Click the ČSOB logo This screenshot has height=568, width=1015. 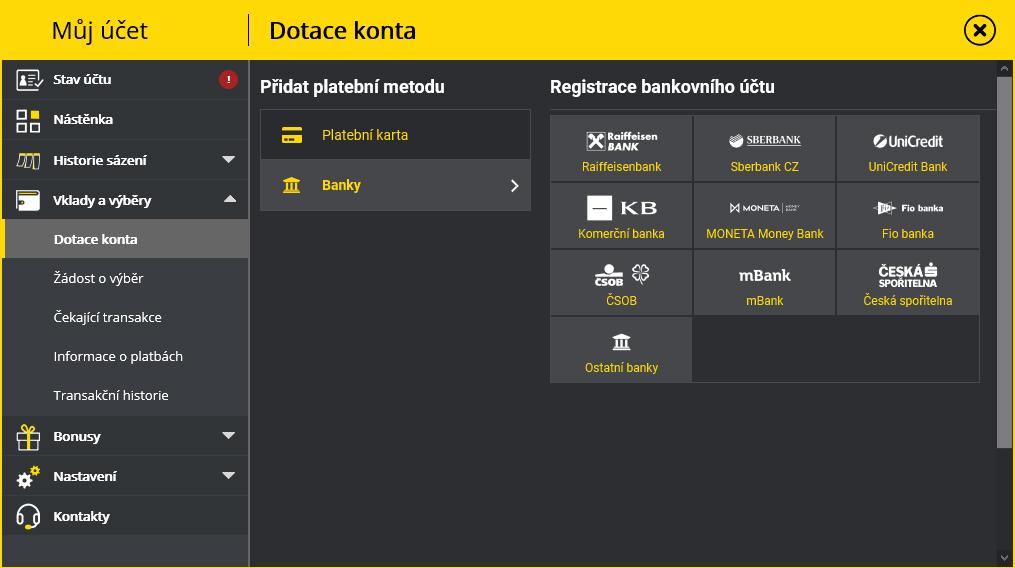coord(621,275)
